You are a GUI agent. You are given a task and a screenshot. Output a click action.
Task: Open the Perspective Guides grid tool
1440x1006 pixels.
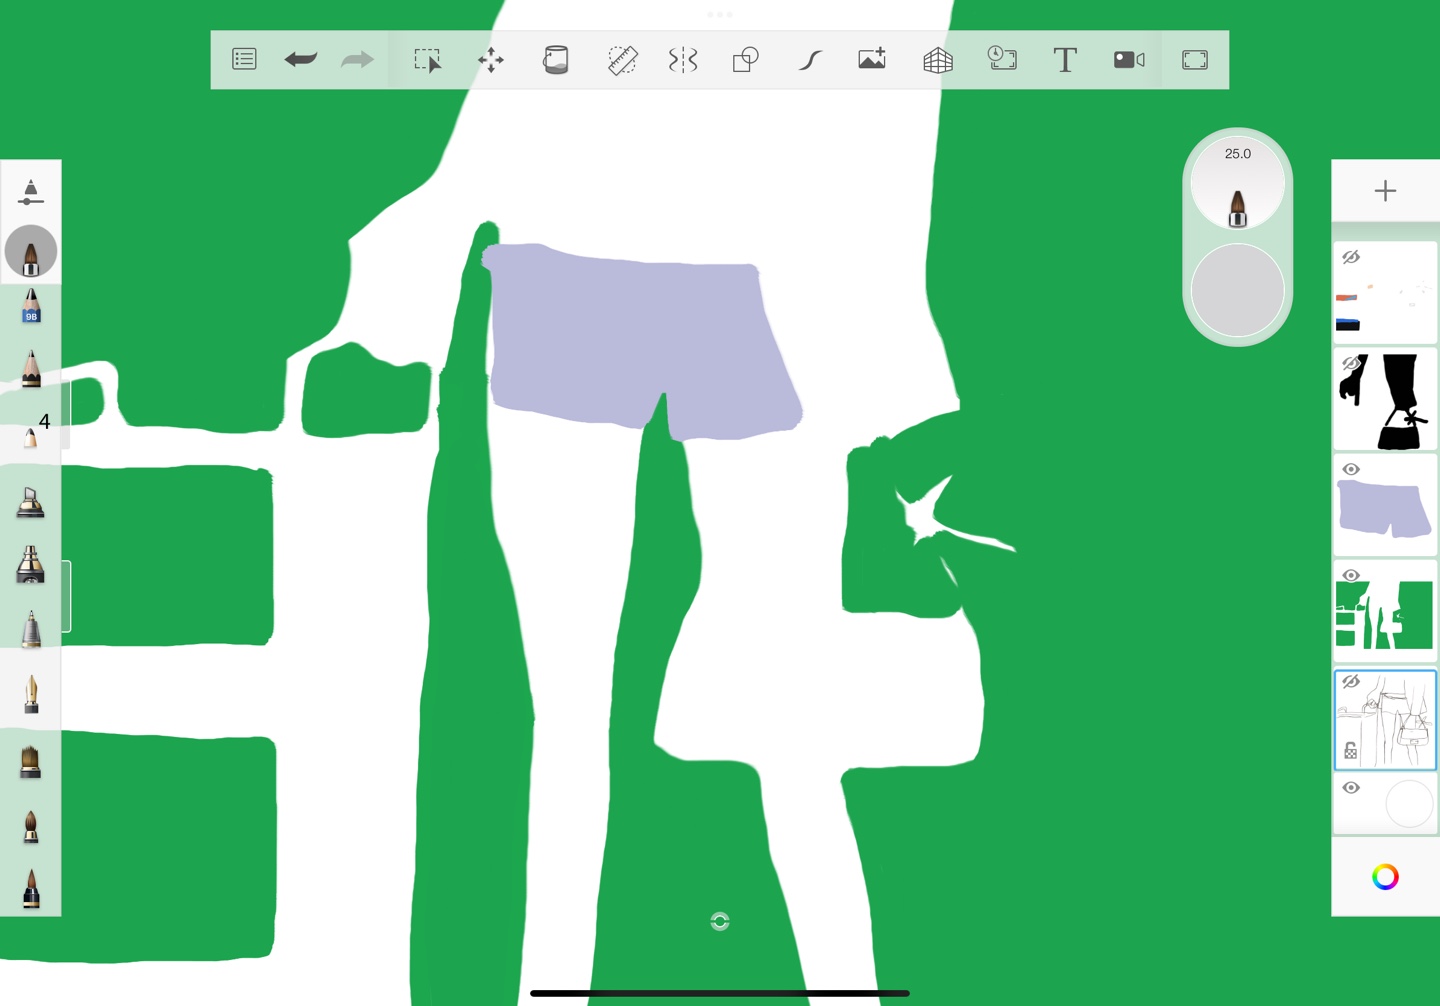pyautogui.click(x=938, y=60)
